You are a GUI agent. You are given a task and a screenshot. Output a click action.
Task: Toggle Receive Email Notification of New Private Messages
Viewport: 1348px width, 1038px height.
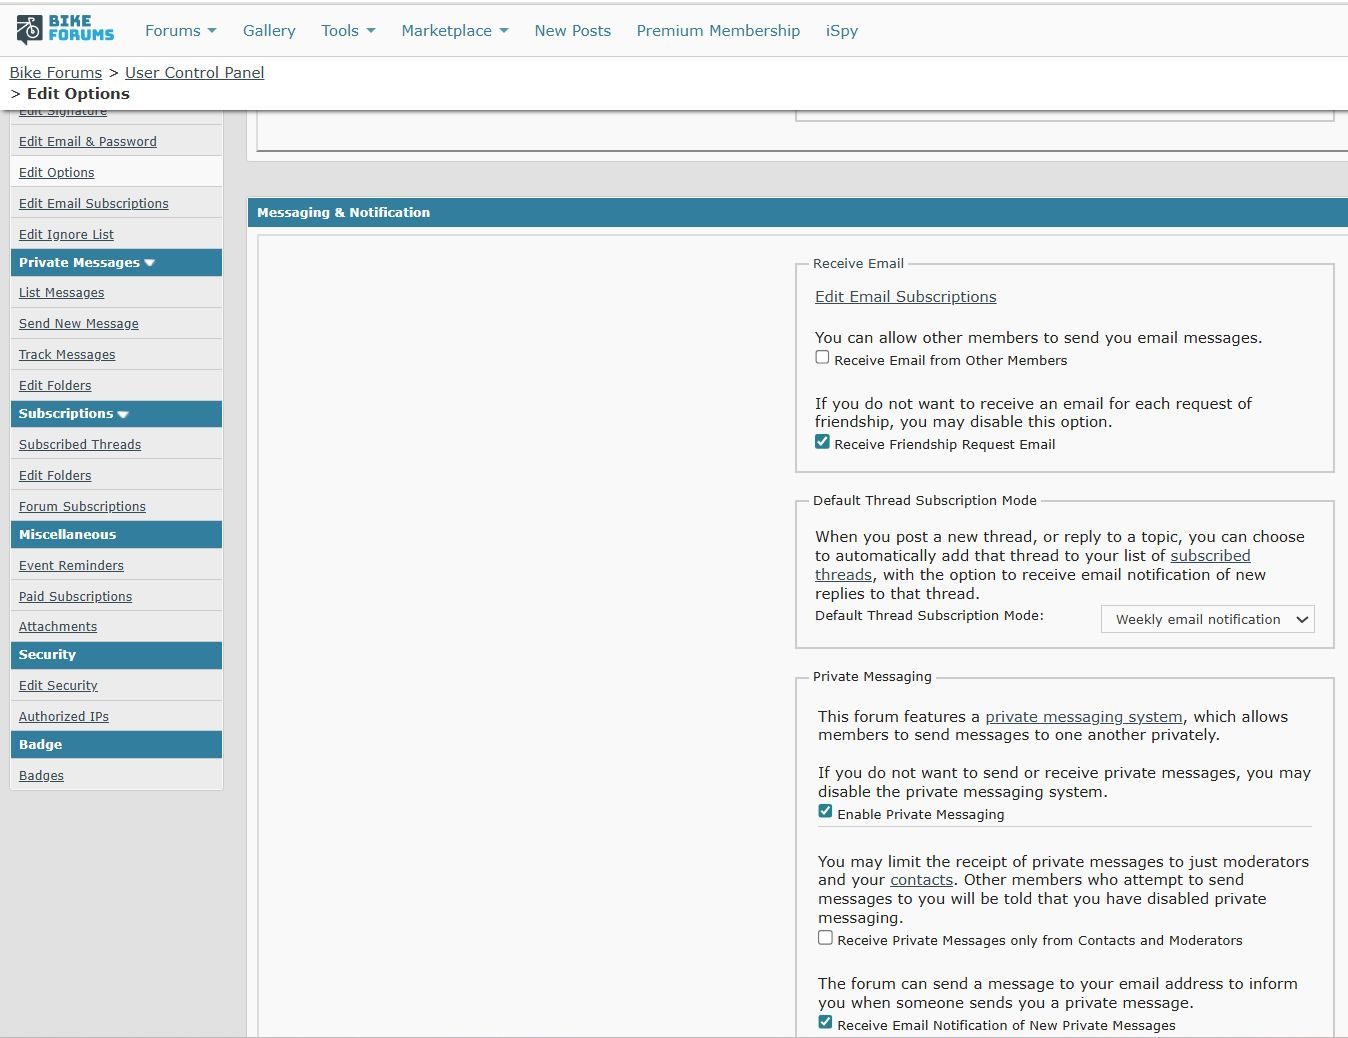825,1023
